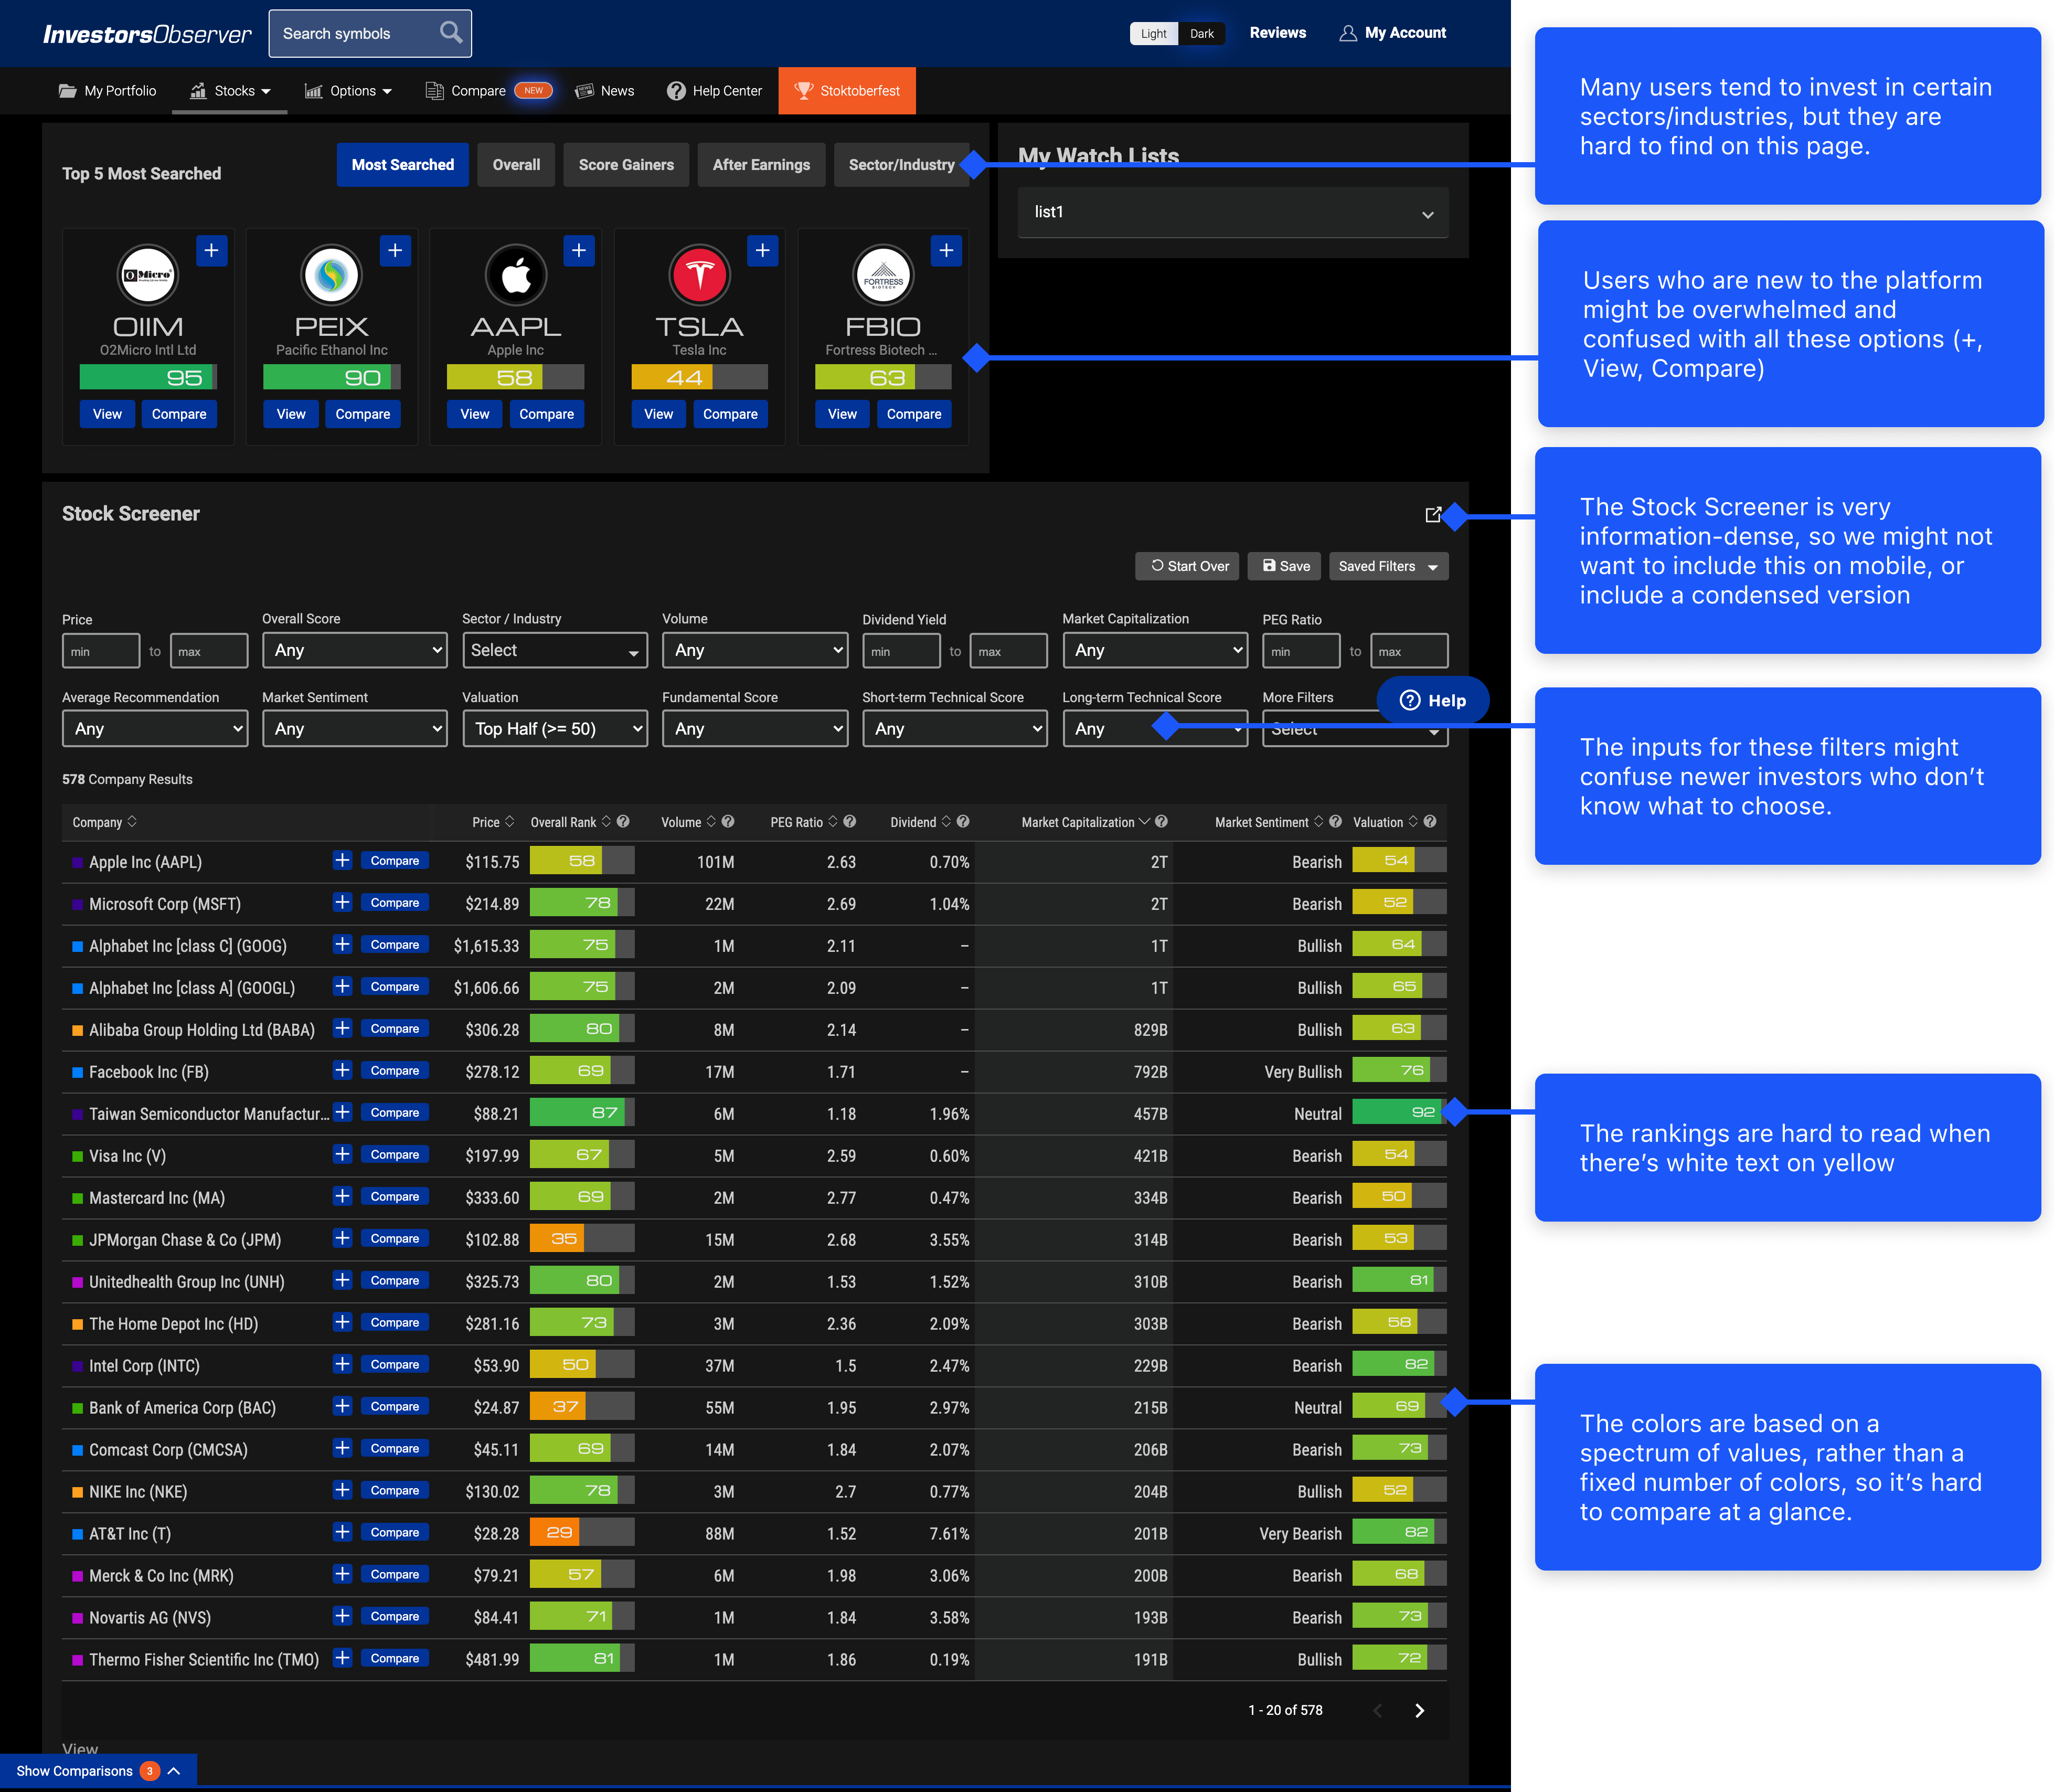
Task: Open Valuation column help icon
Action: 1430,822
